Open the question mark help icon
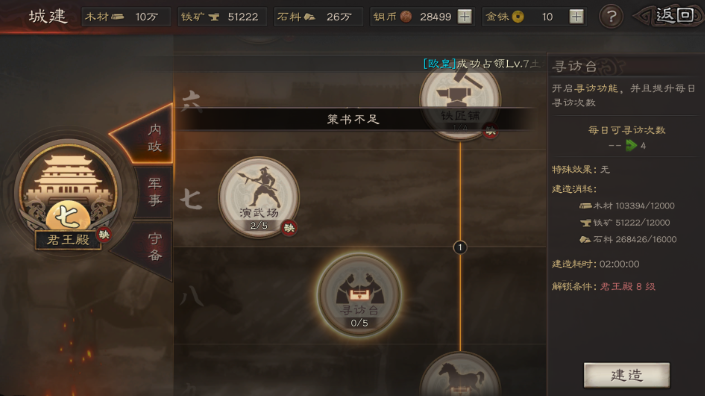Image resolution: width=705 pixels, height=396 pixels. [611, 17]
